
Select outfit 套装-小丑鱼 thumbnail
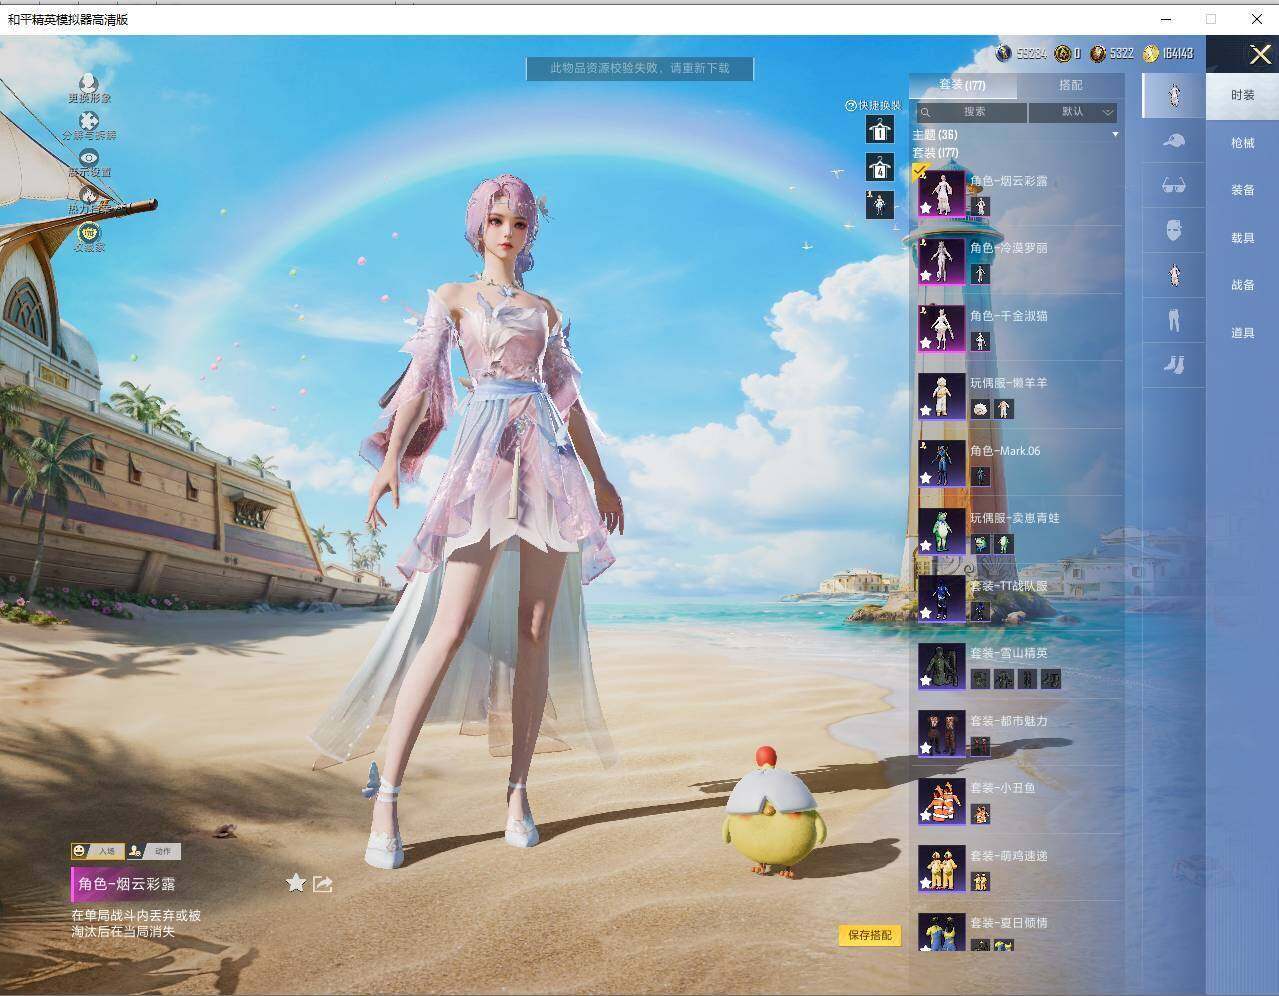942,800
